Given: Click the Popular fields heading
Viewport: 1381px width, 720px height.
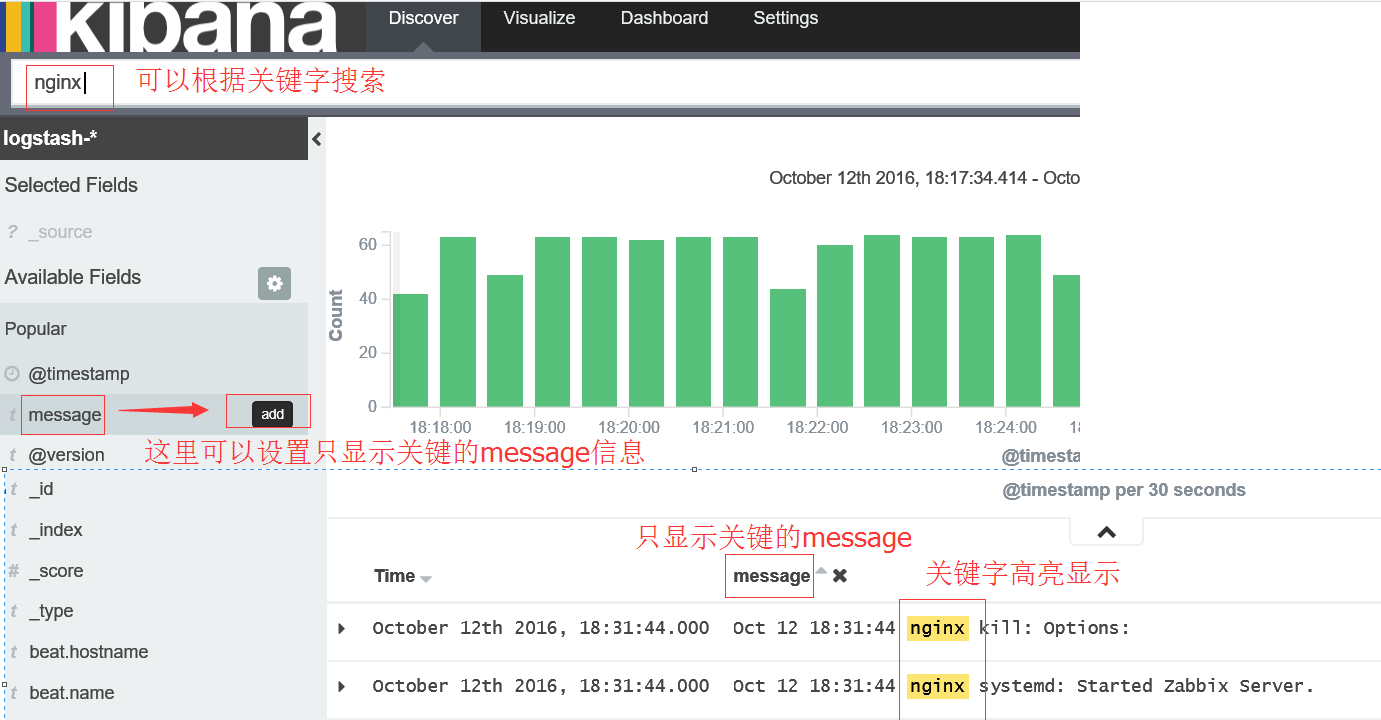Looking at the screenshot, I should point(36,329).
